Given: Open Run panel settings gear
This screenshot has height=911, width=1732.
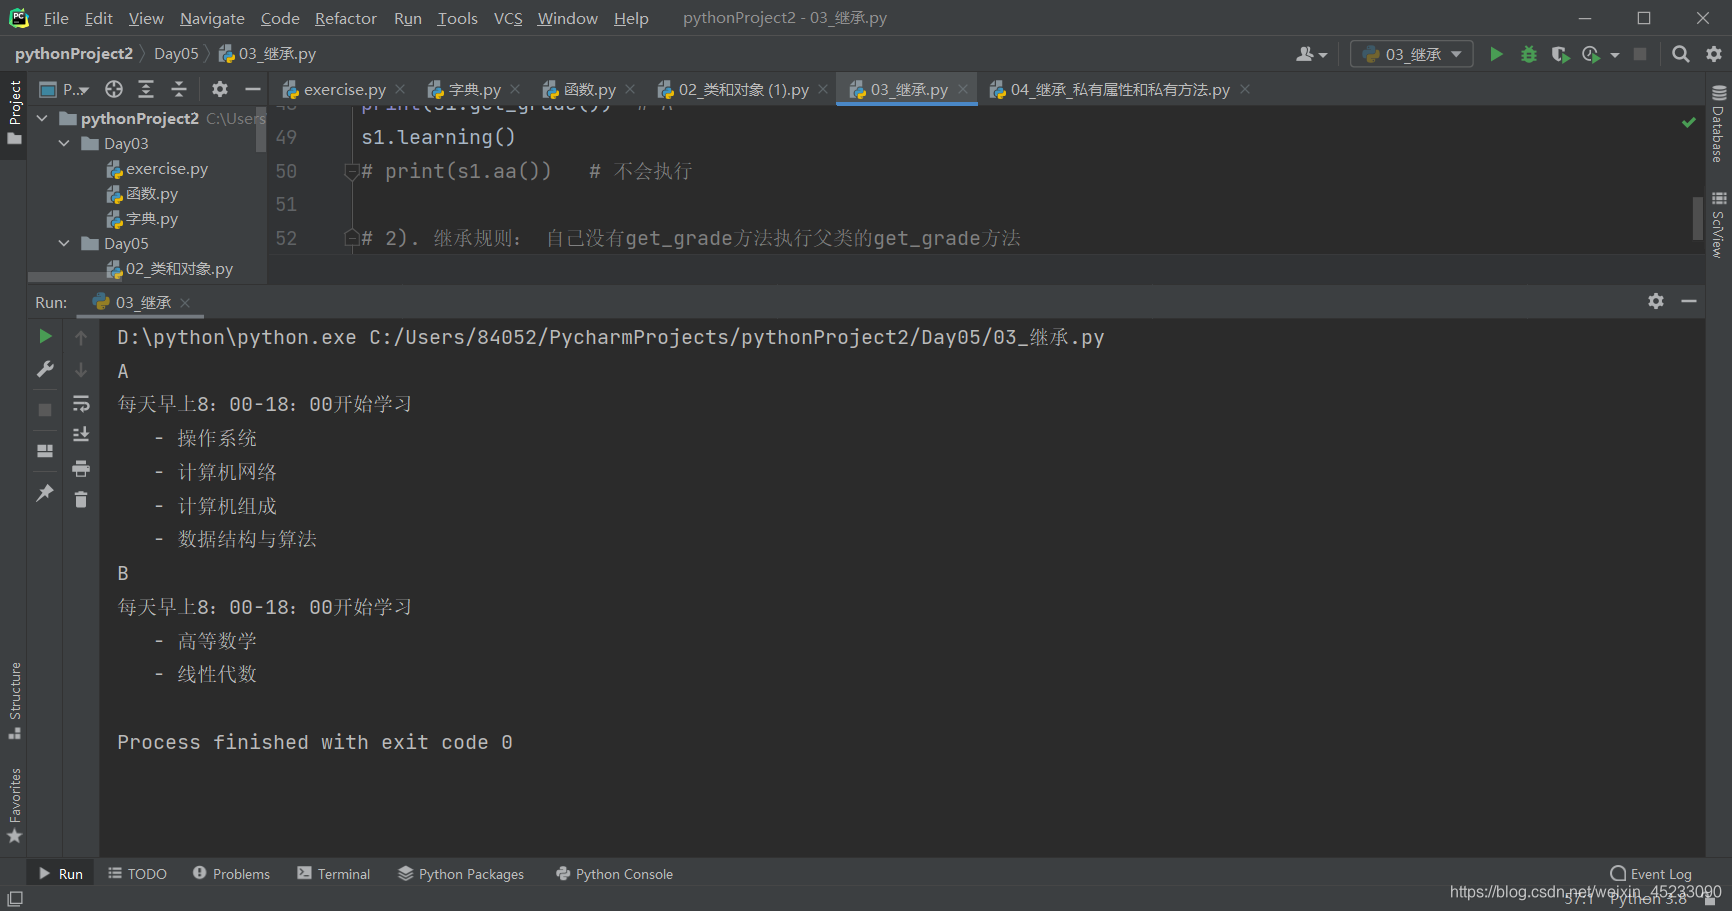Looking at the screenshot, I should (x=1656, y=301).
